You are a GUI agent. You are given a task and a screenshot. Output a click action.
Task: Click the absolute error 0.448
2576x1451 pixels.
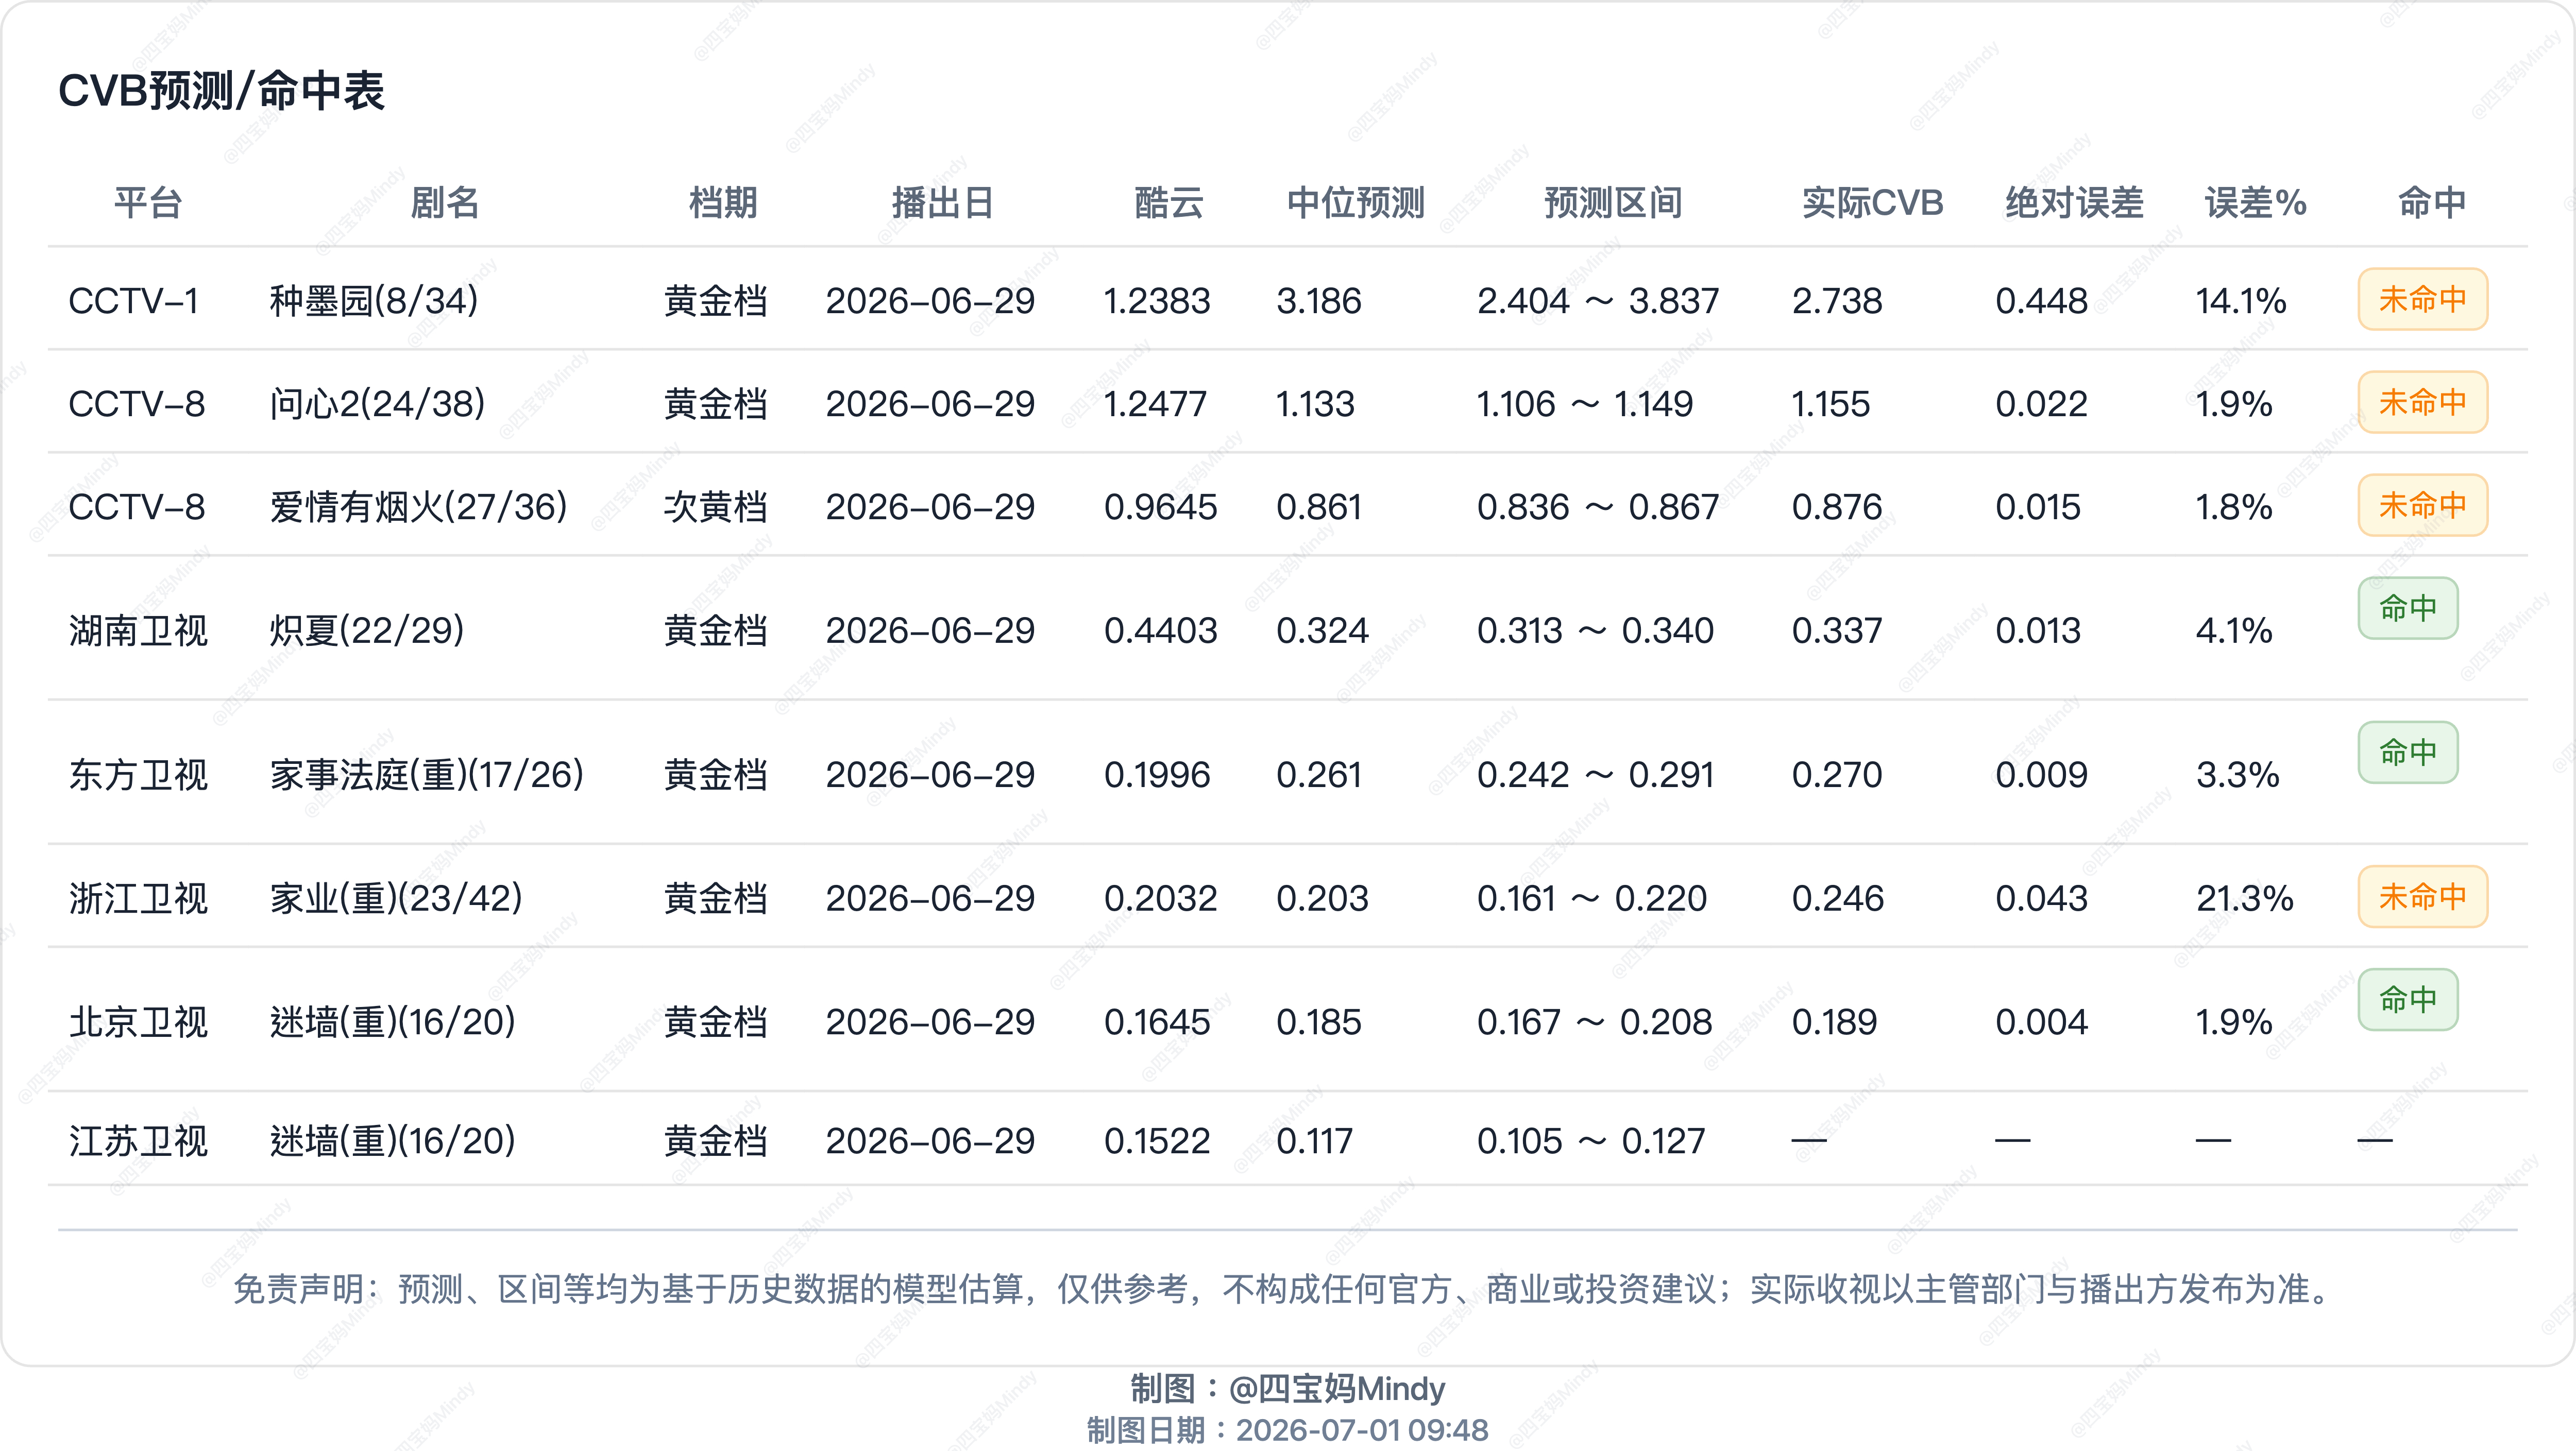click(x=2041, y=301)
